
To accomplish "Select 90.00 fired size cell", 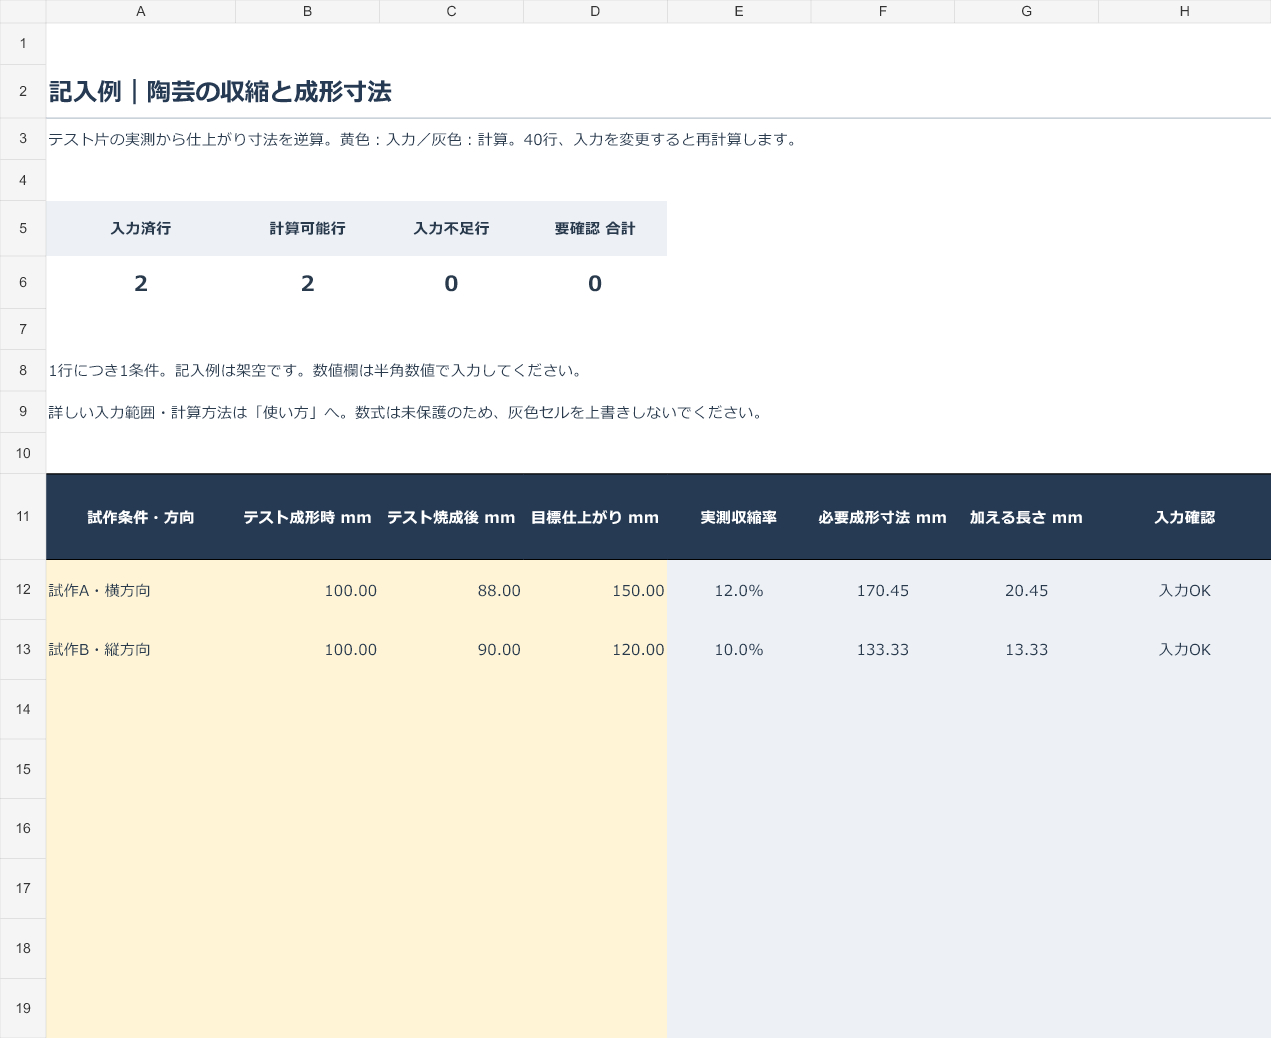I will 451,649.
